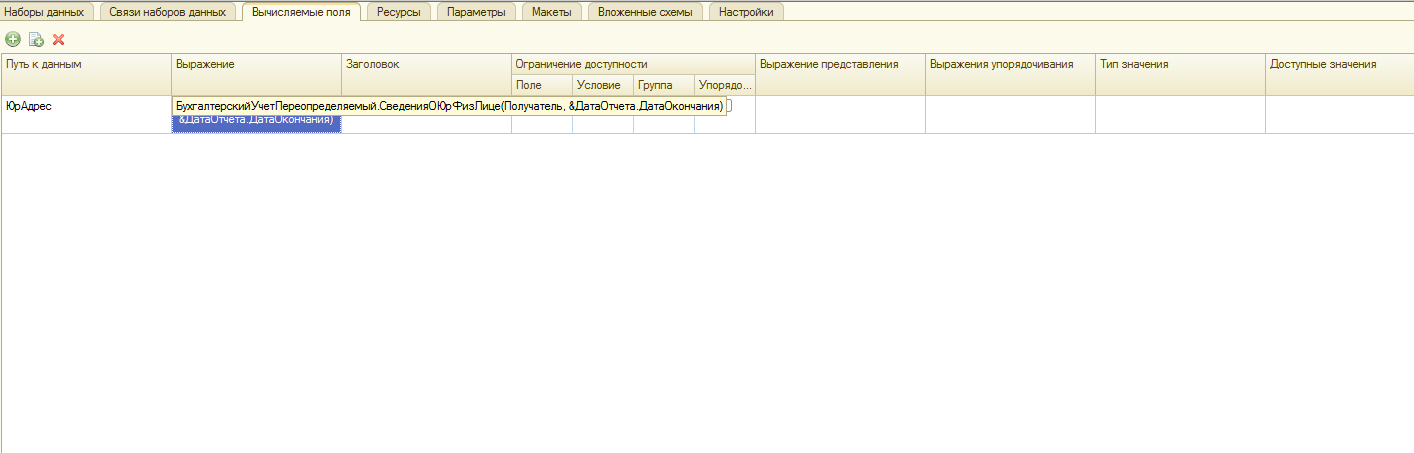Click the Группа sub-column header
Image resolution: width=1414 pixels, height=453 pixels.
664,85
